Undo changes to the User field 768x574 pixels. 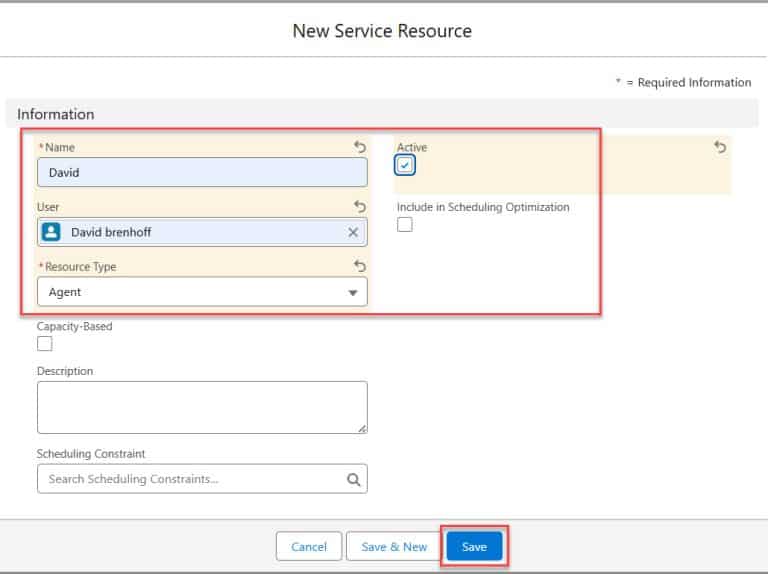pyautogui.click(x=360, y=207)
